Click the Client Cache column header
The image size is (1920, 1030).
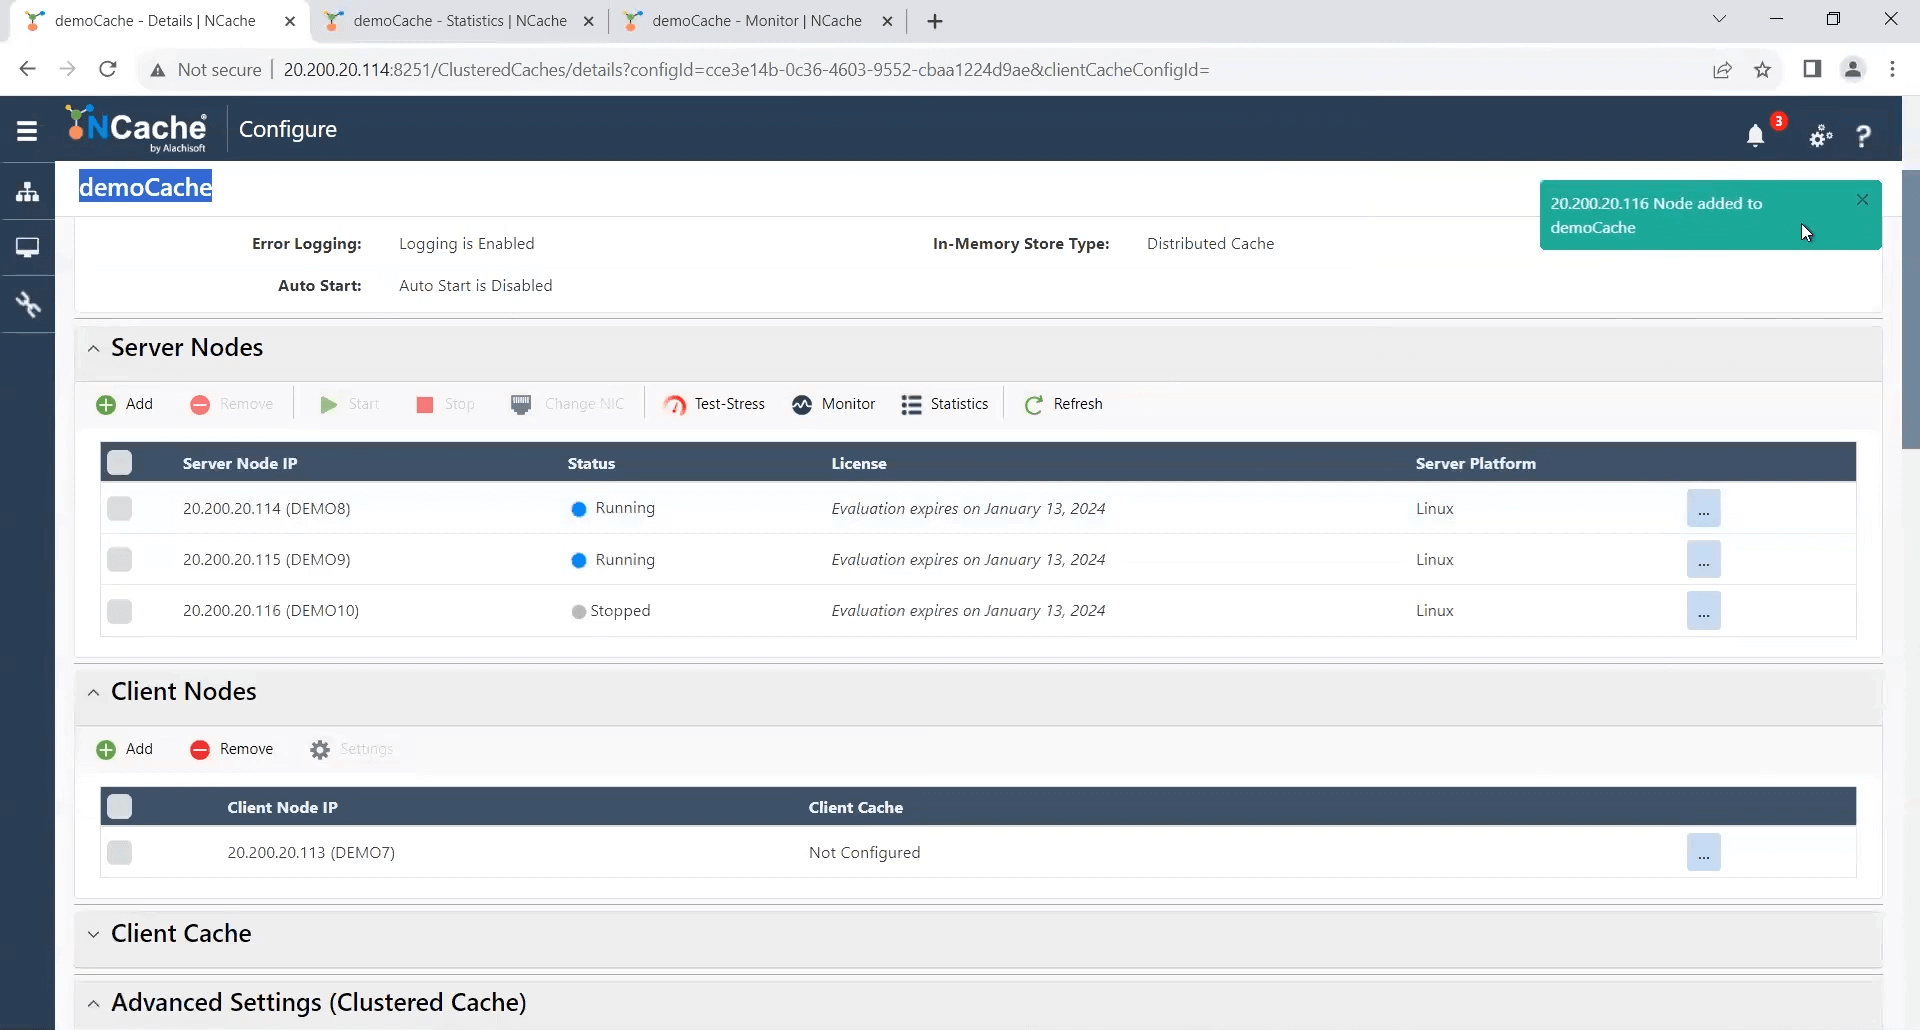click(856, 807)
